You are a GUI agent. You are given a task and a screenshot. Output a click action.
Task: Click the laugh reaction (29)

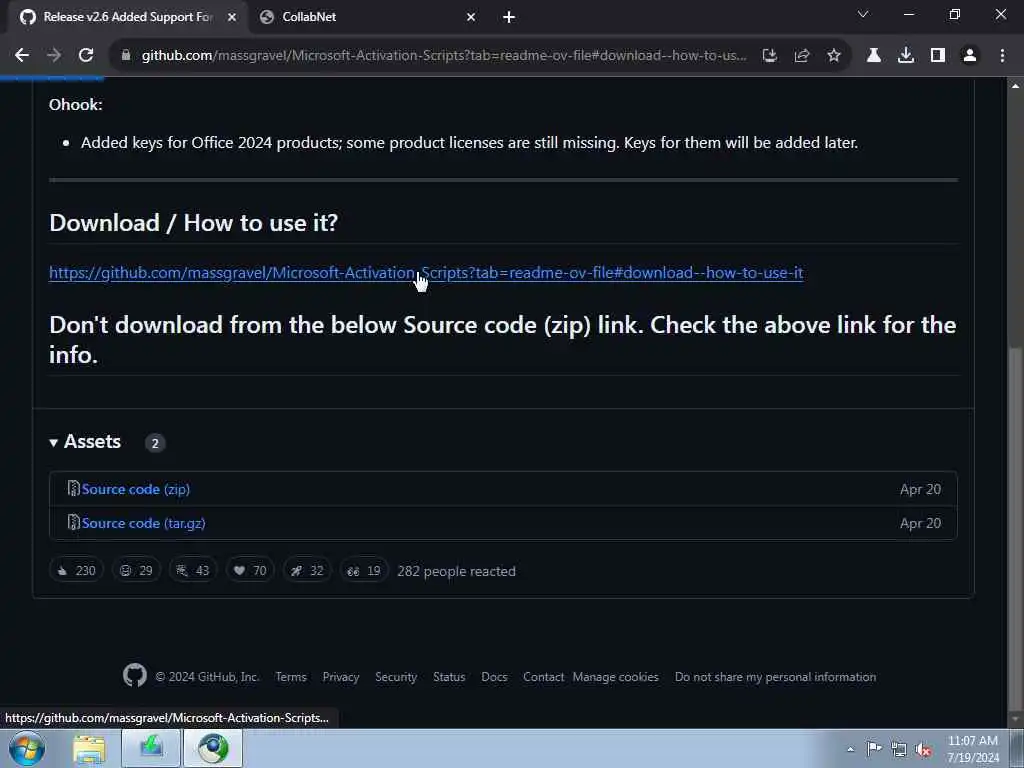coord(136,571)
